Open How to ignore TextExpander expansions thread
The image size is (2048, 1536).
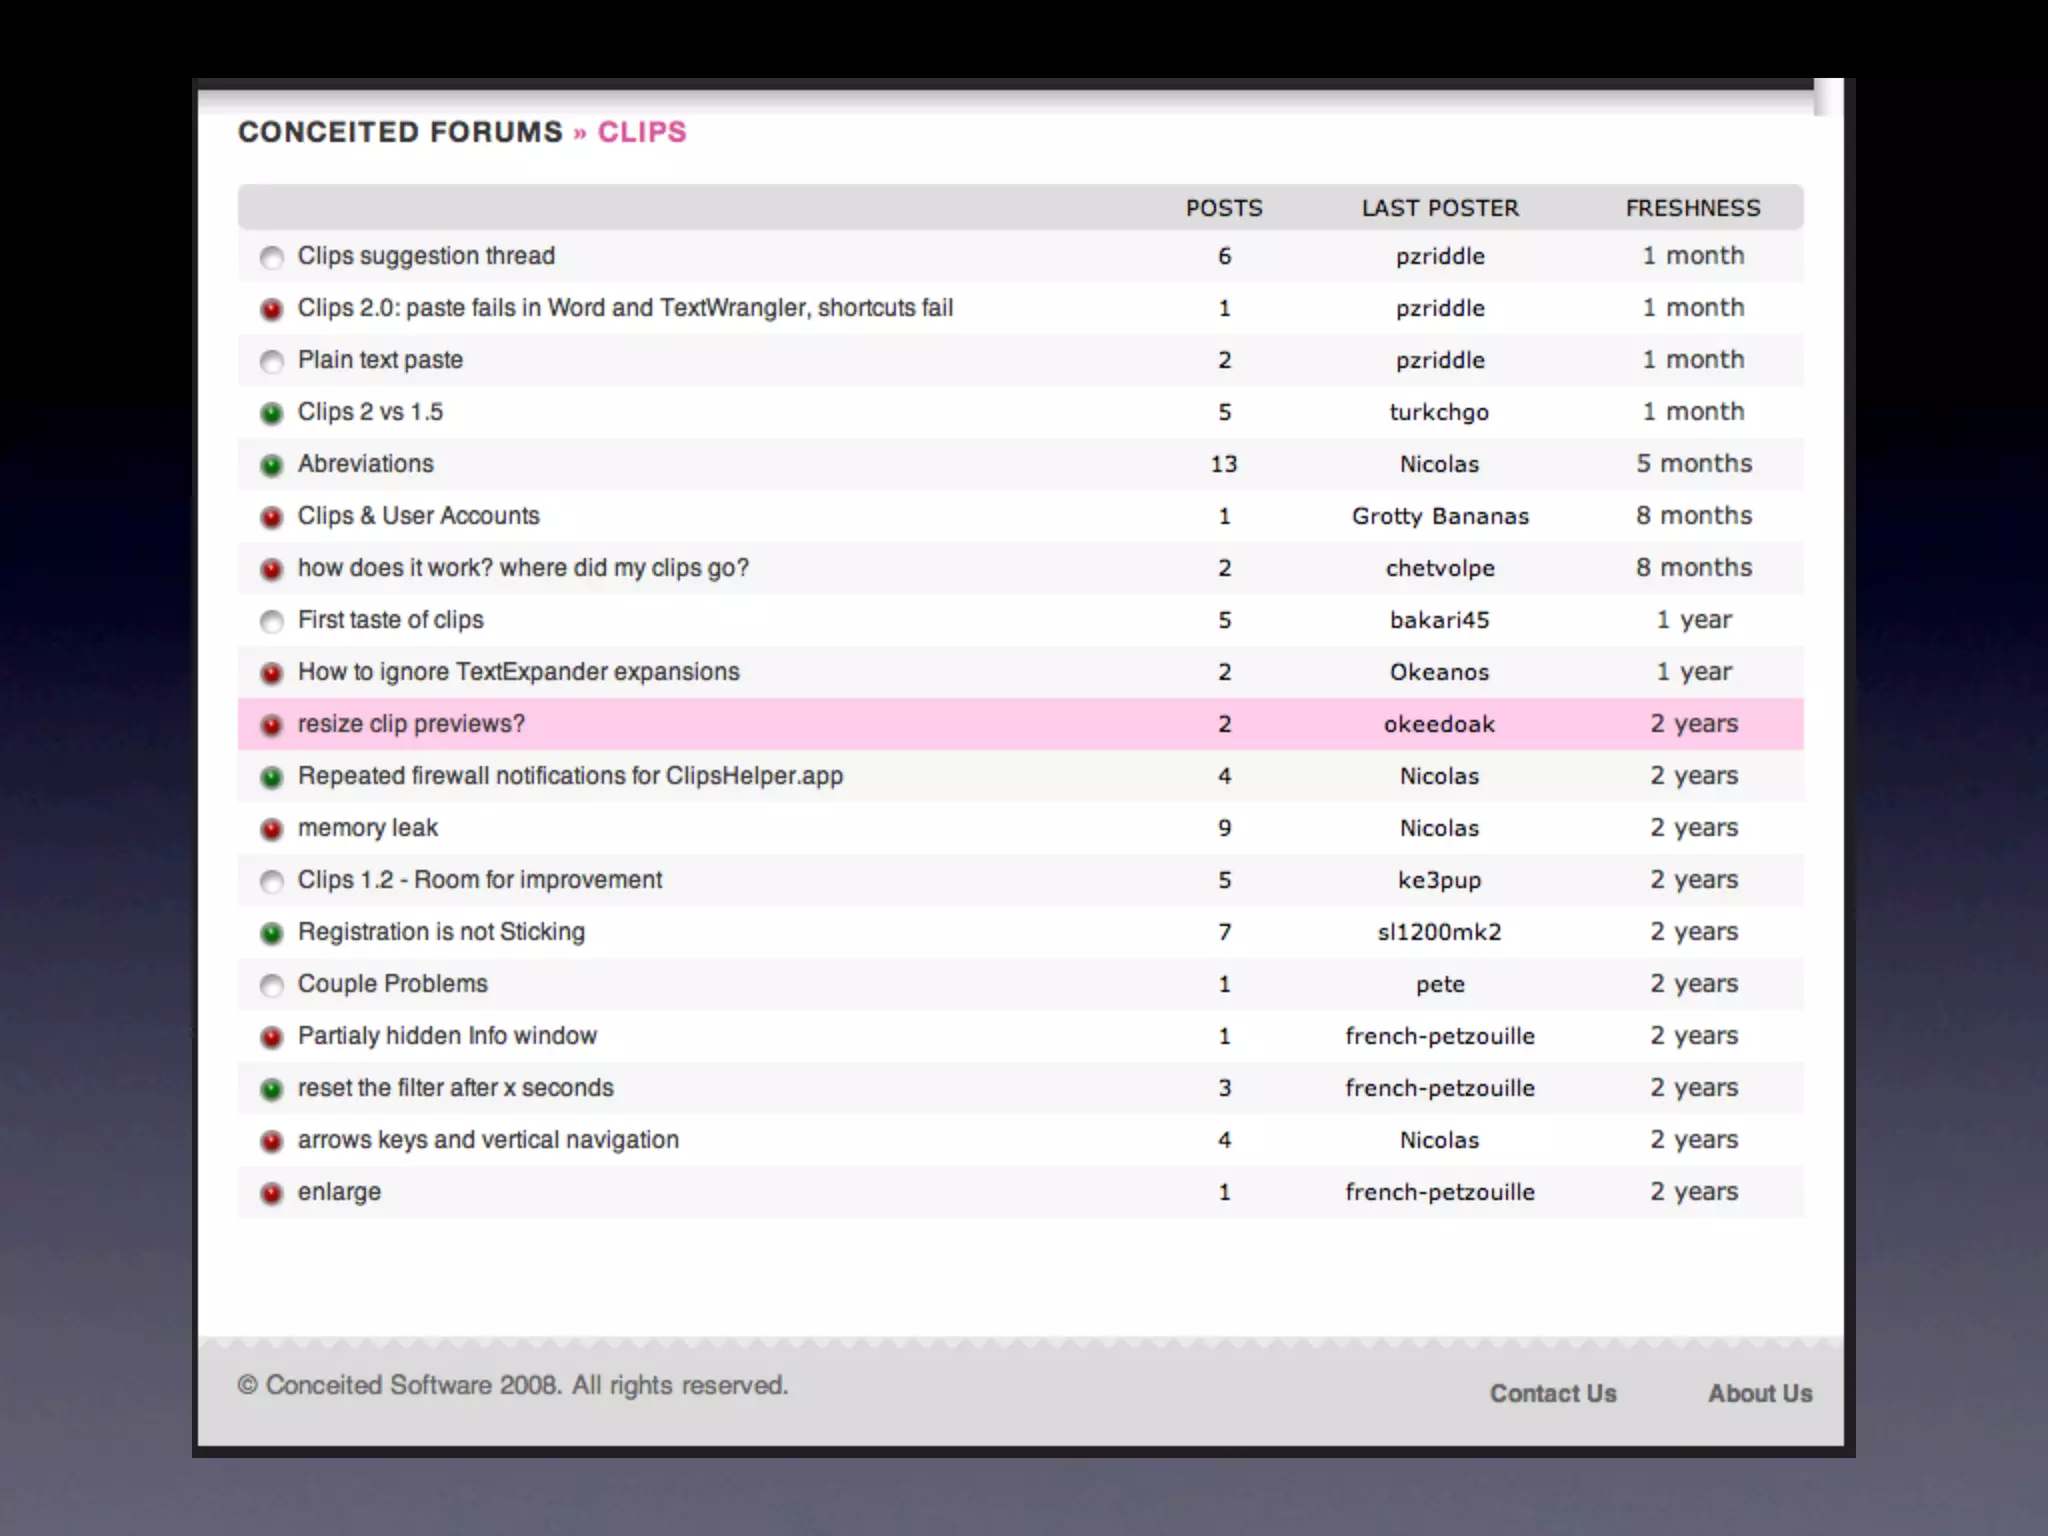(x=518, y=672)
